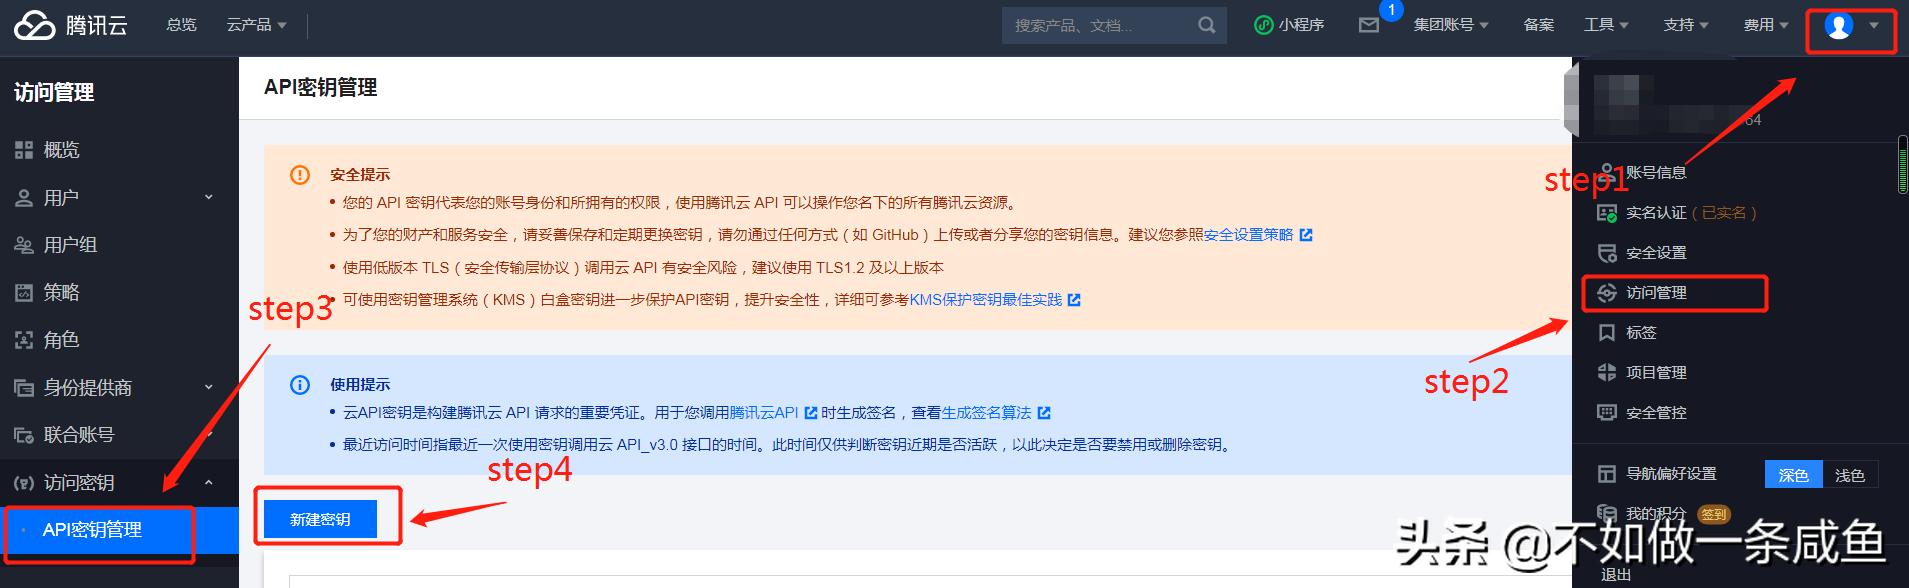Click the 我的积分 points icon
Image resolution: width=1909 pixels, height=588 pixels.
1607,513
